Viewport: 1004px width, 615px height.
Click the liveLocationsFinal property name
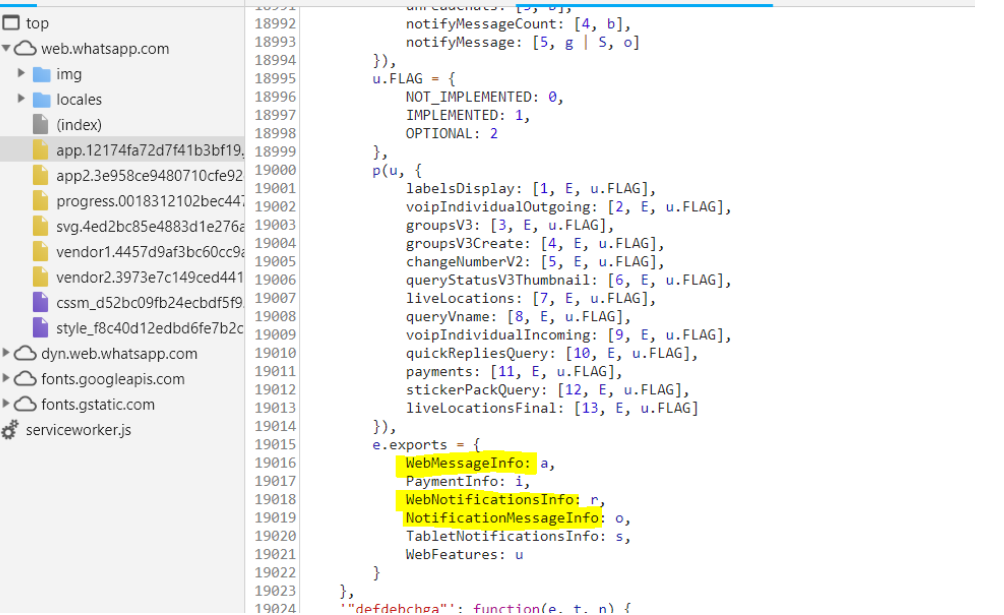481,408
